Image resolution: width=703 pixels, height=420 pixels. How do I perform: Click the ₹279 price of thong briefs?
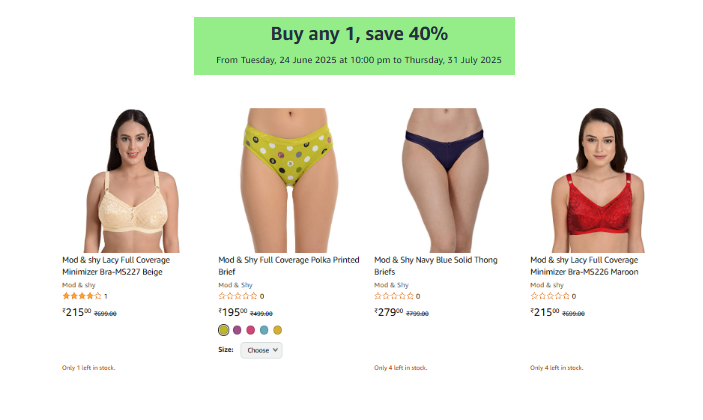tap(390, 312)
